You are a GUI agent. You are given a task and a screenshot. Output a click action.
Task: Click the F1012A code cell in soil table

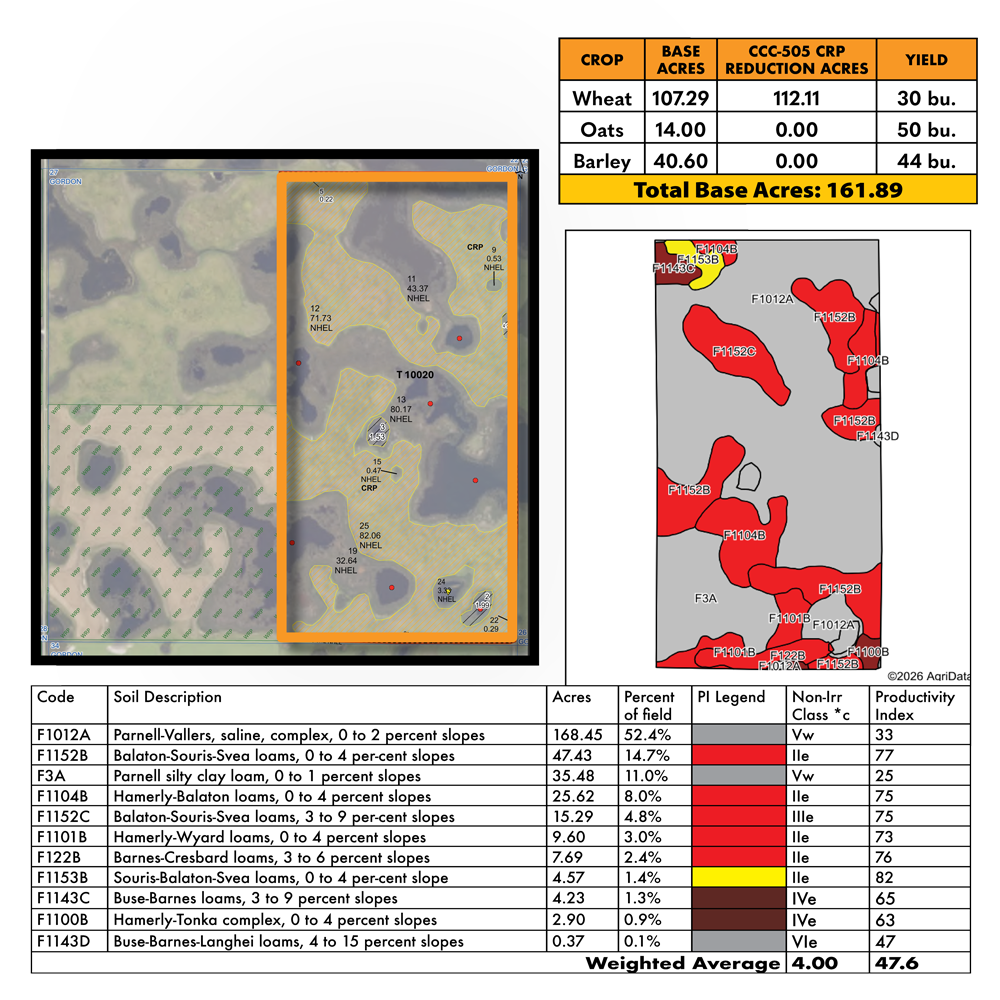click(x=69, y=735)
